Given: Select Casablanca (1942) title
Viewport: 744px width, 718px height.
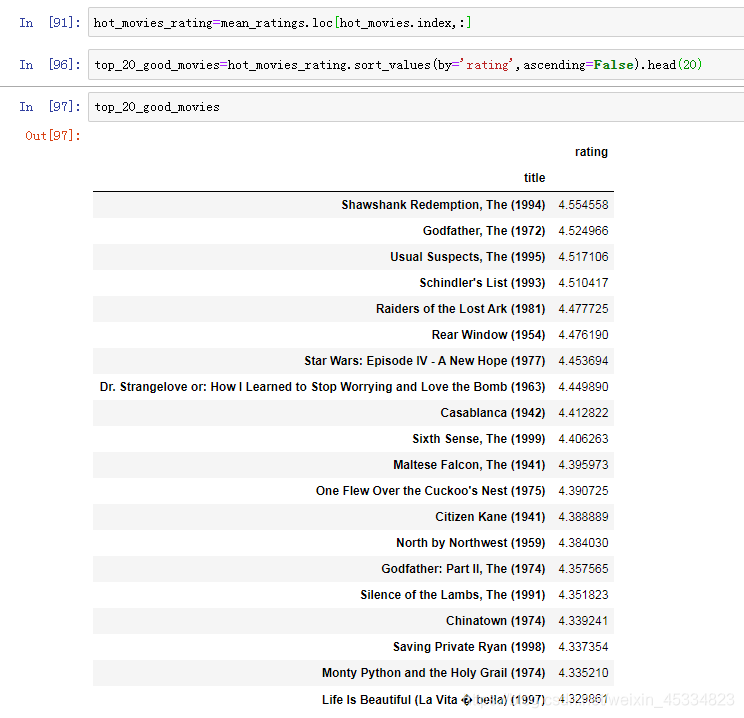Looking at the screenshot, I should (x=493, y=413).
